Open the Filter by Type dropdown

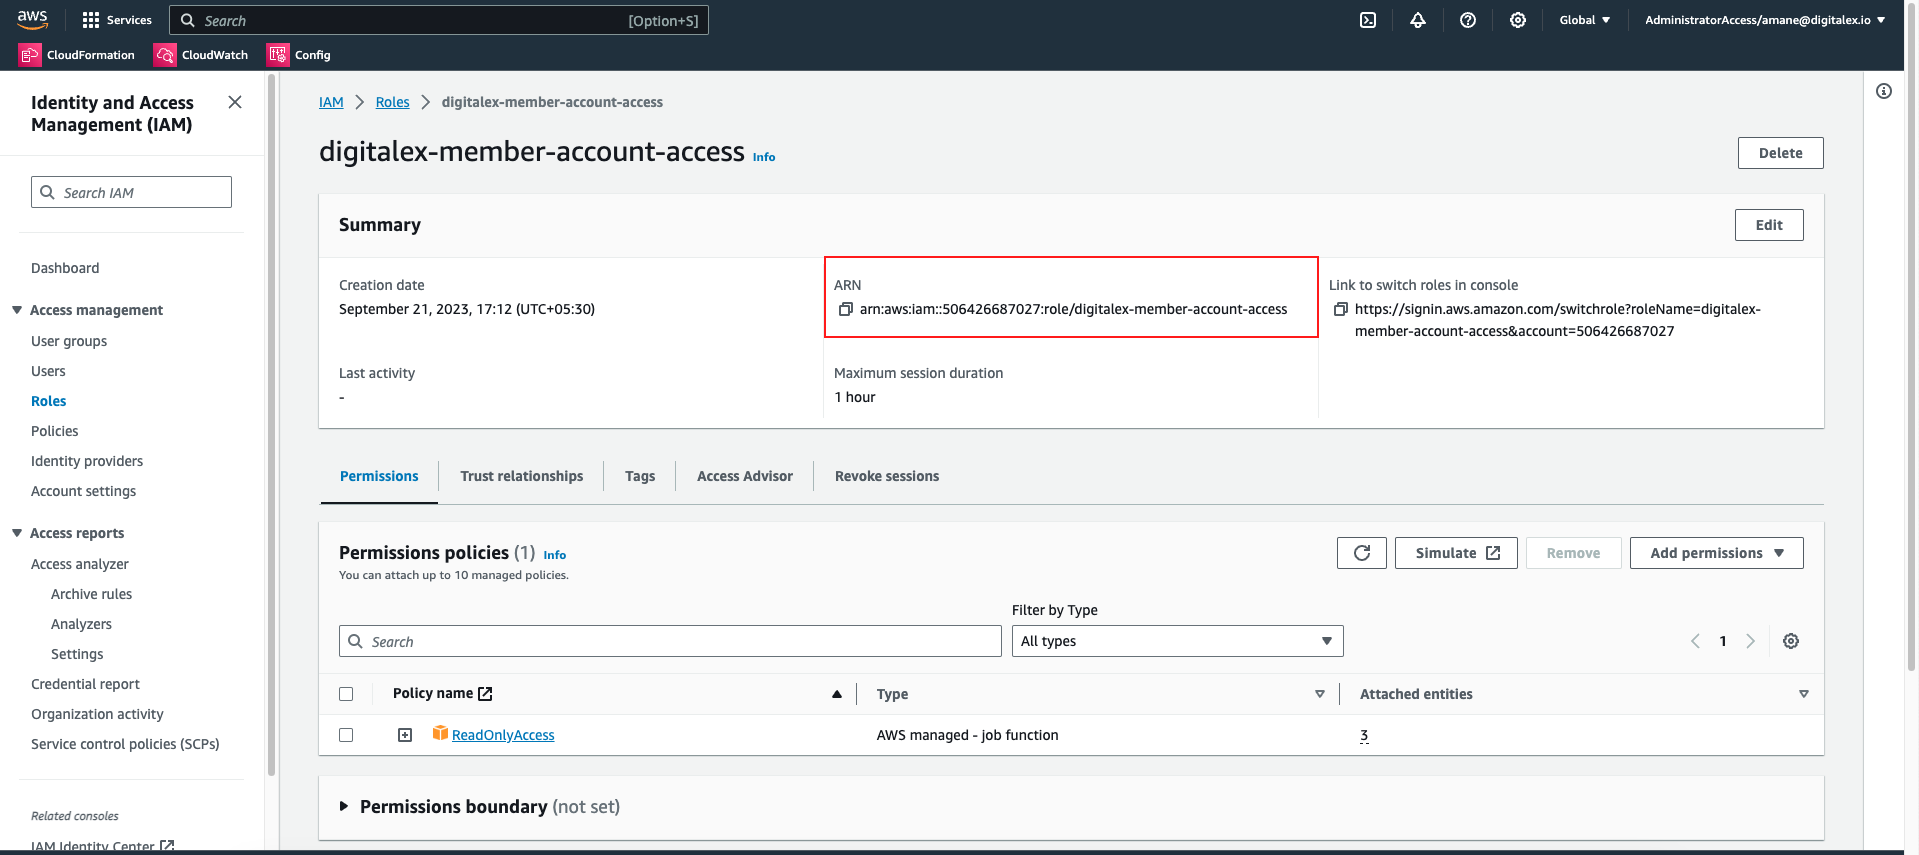pyautogui.click(x=1176, y=641)
